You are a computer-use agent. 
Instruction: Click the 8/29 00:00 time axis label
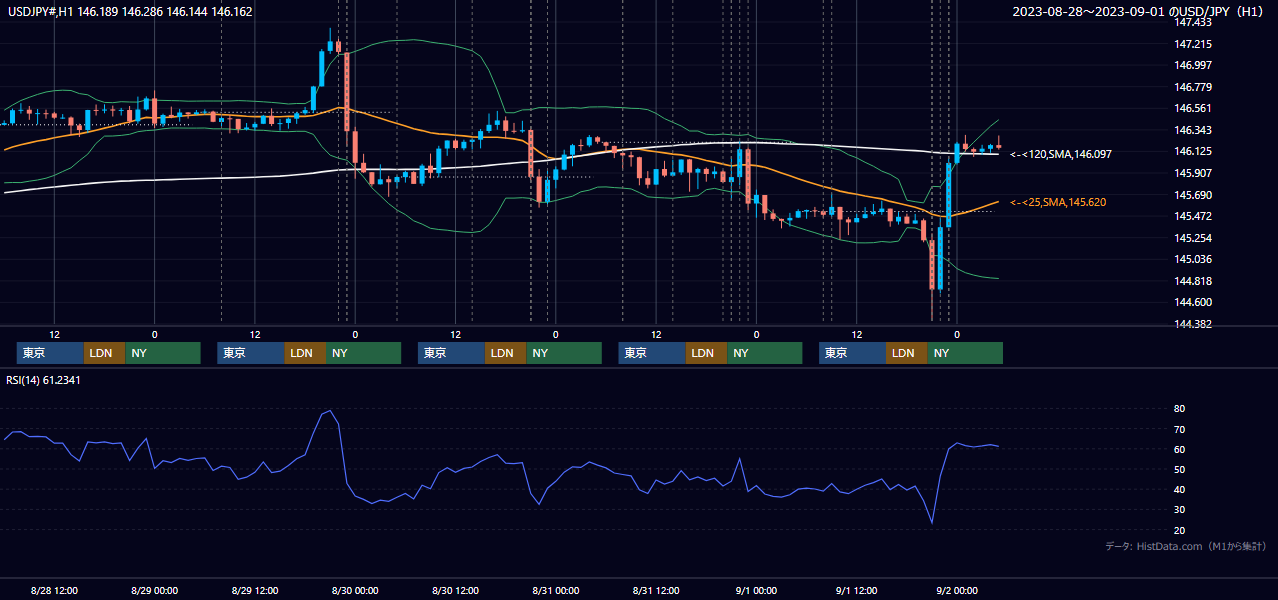point(154,591)
